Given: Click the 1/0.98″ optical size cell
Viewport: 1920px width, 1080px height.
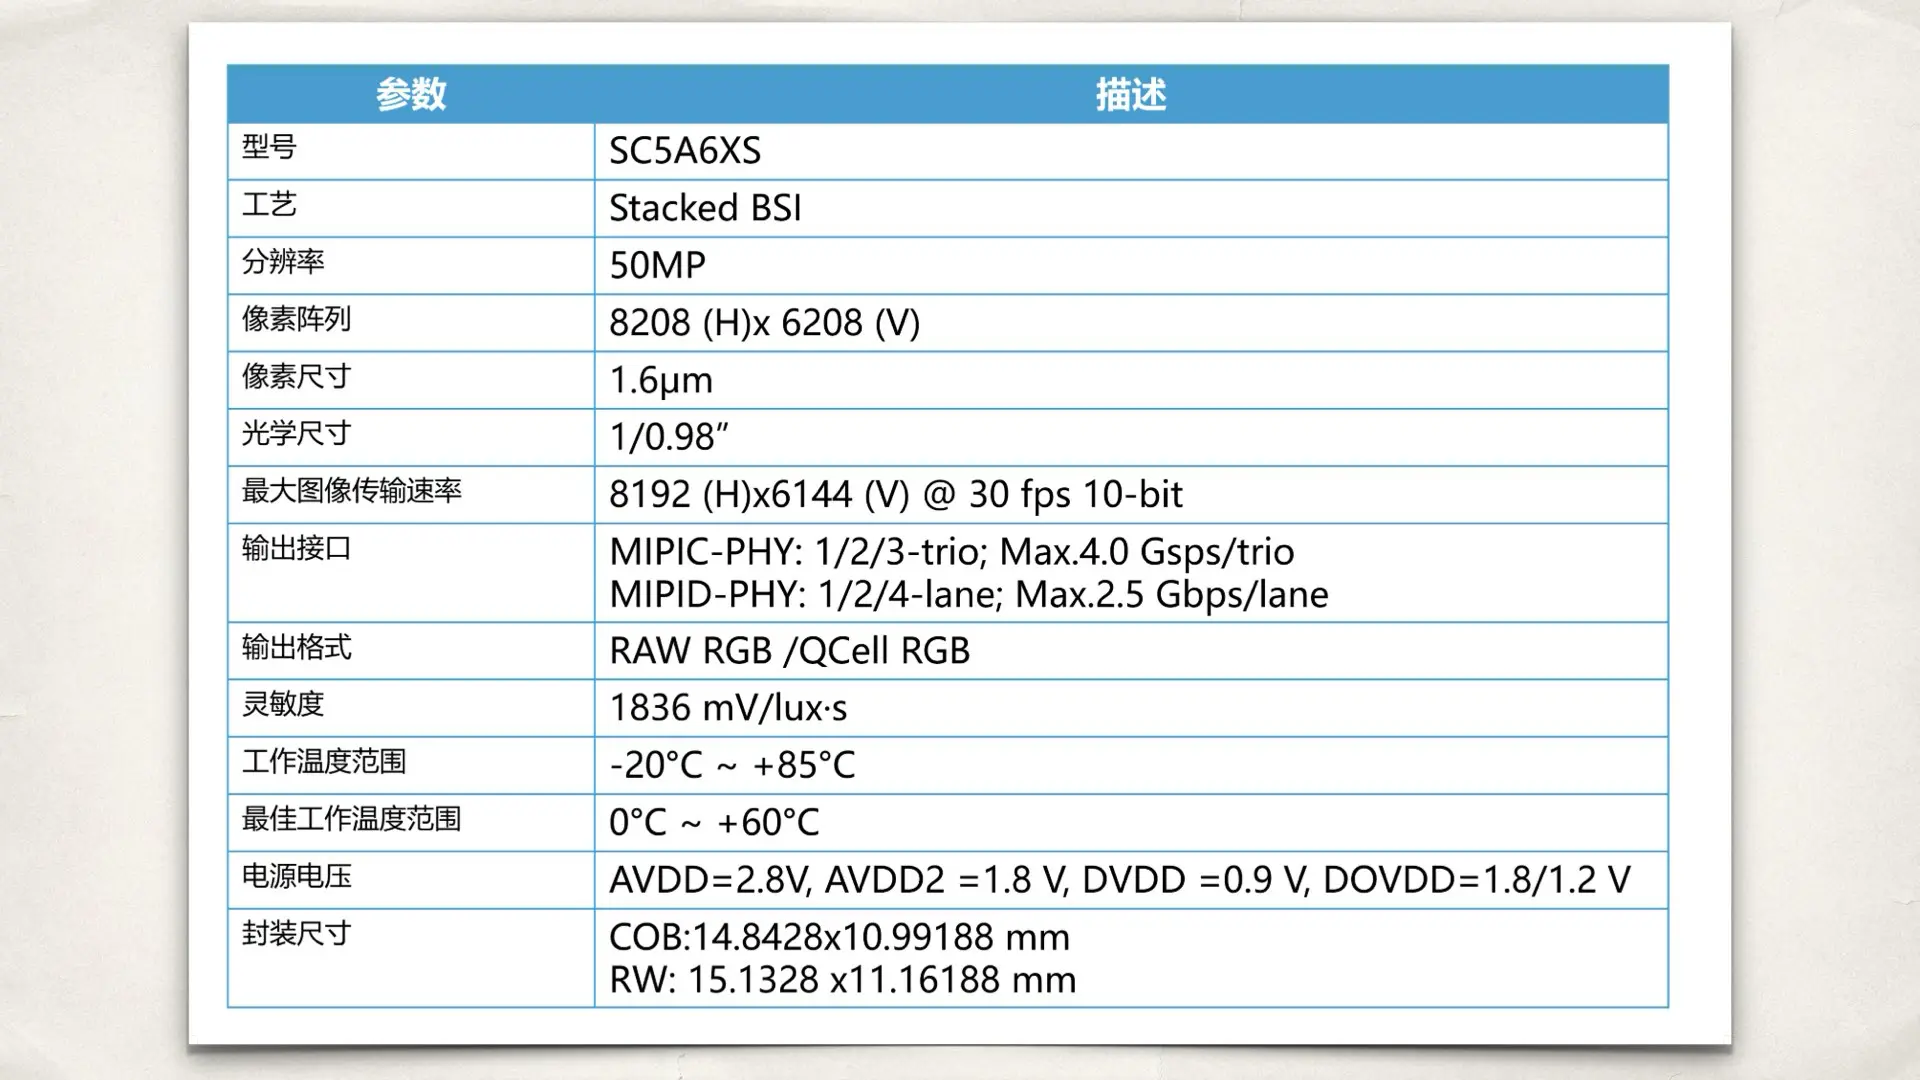Looking at the screenshot, I should [x=669, y=437].
